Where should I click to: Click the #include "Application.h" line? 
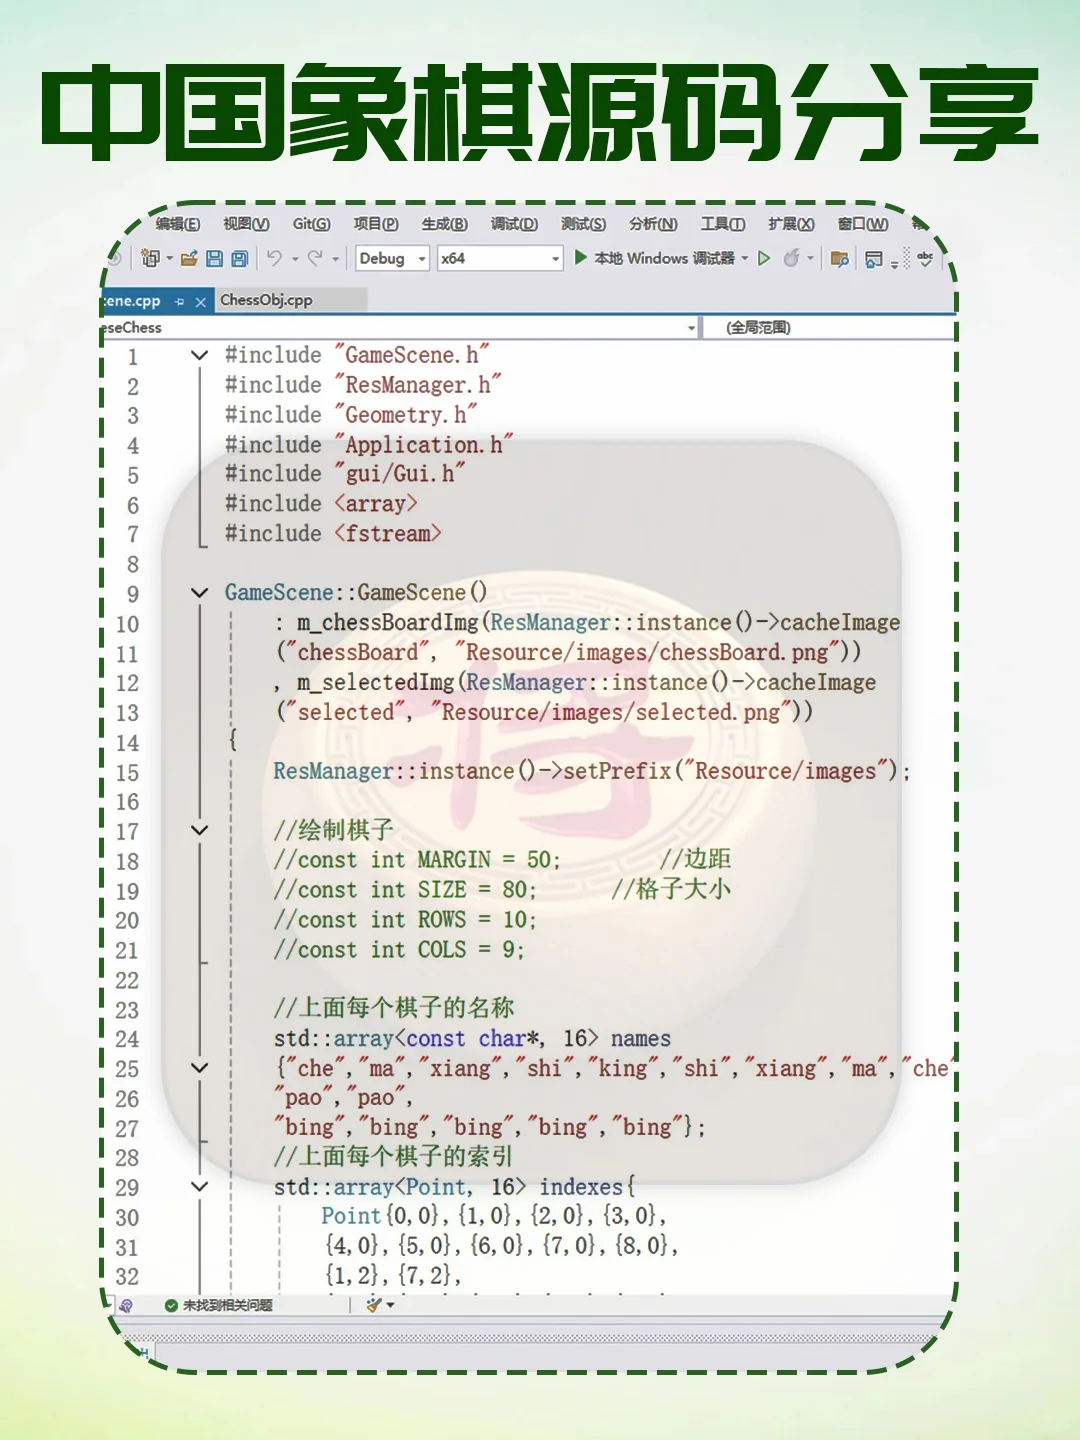(369, 444)
